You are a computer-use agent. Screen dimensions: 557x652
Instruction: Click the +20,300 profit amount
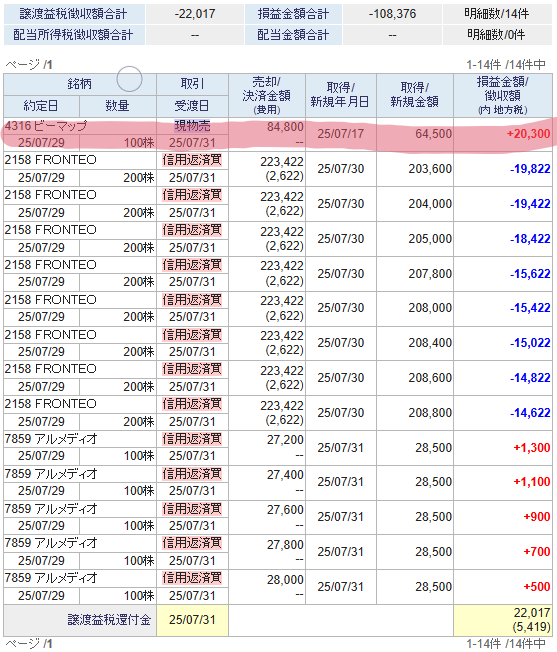pos(528,133)
